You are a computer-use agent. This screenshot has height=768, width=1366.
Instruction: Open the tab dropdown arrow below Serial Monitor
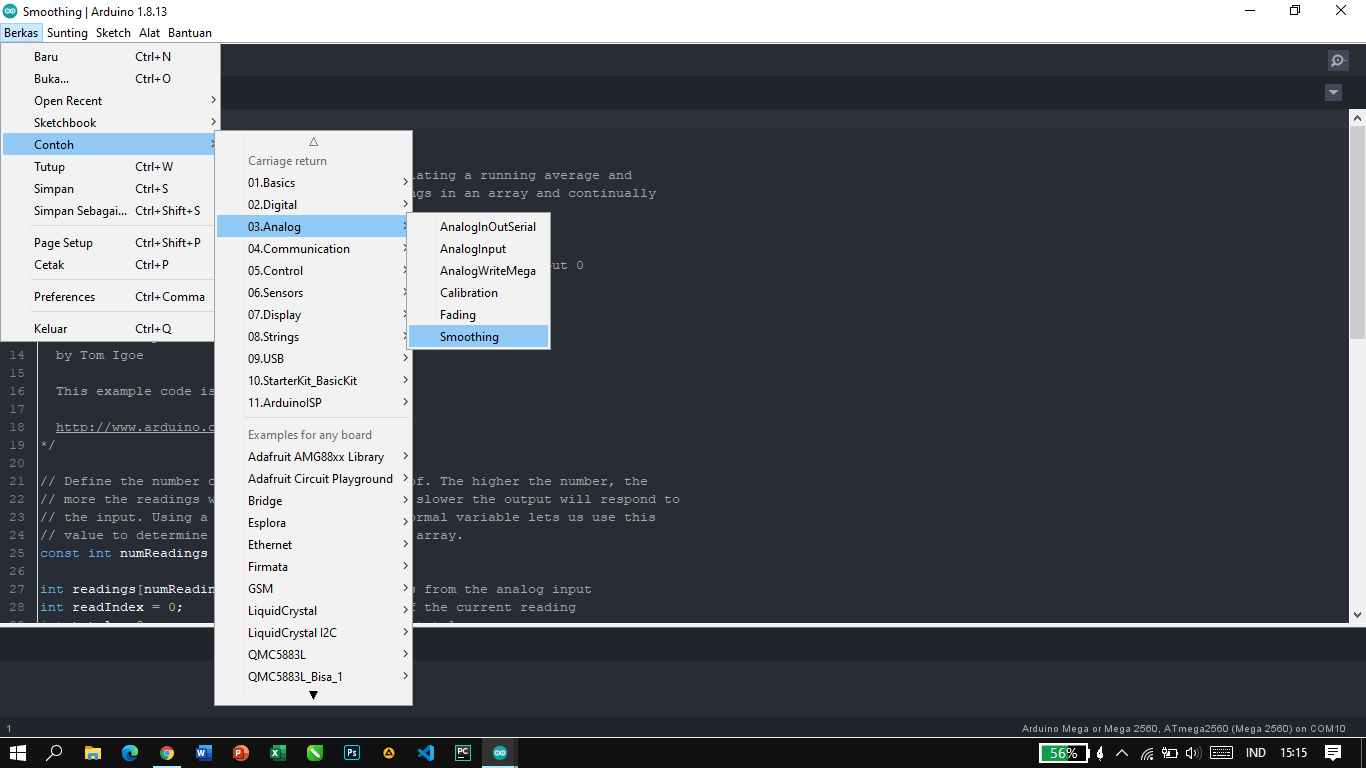pyautogui.click(x=1333, y=92)
